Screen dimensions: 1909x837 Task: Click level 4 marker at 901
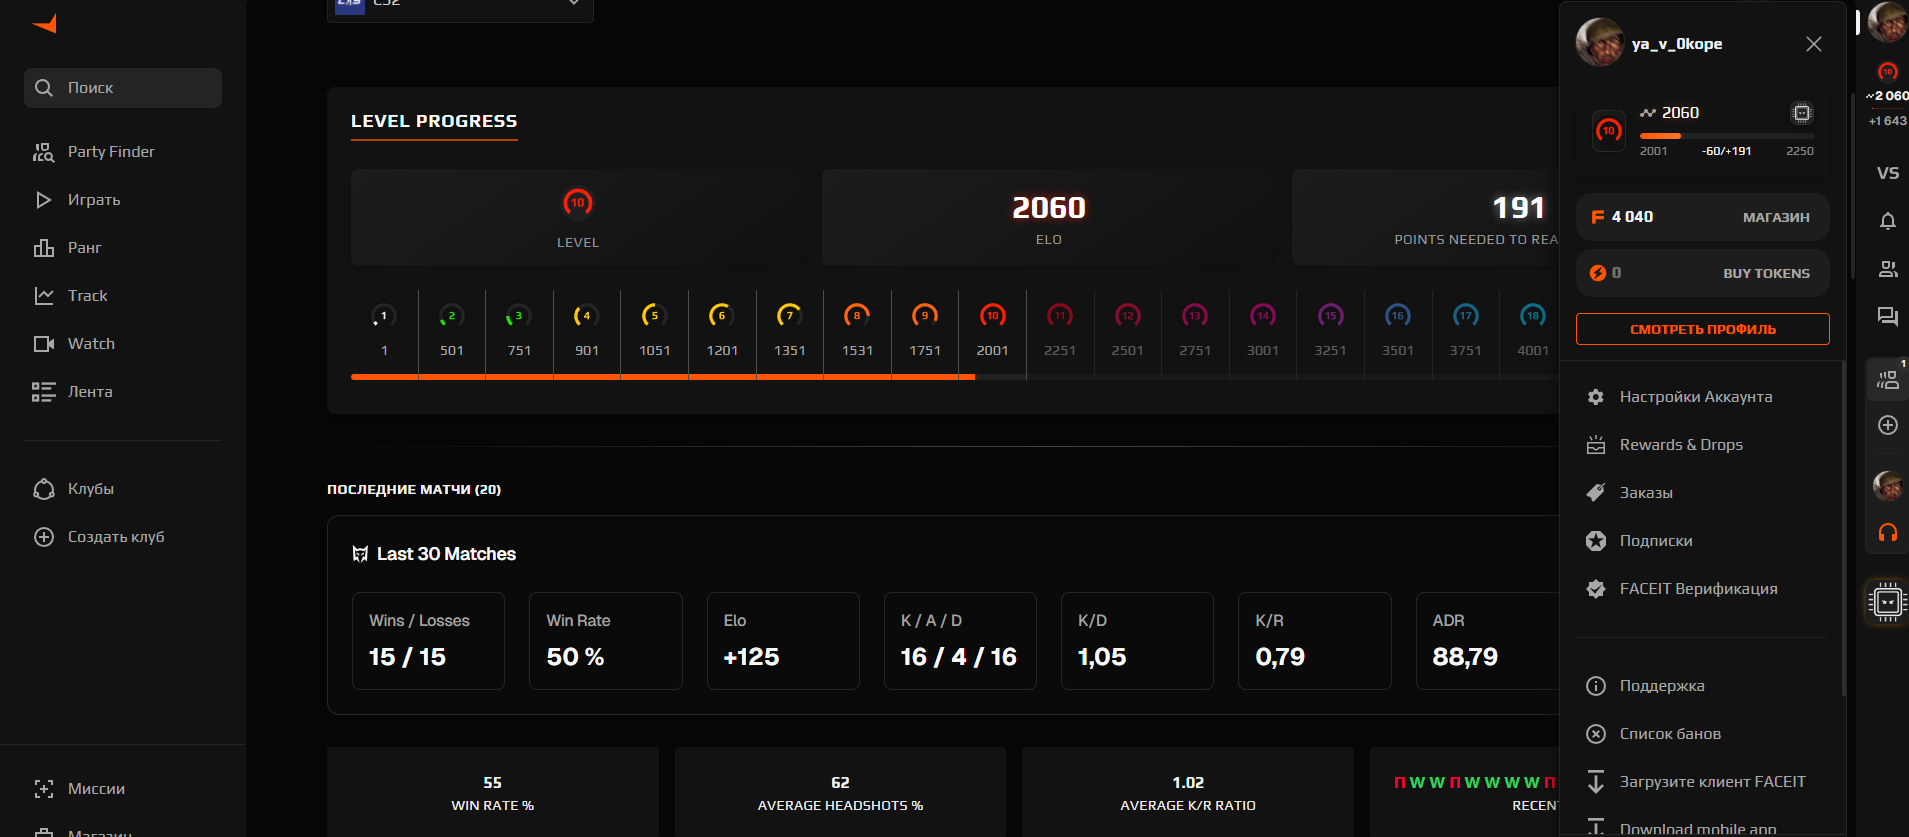tap(587, 316)
